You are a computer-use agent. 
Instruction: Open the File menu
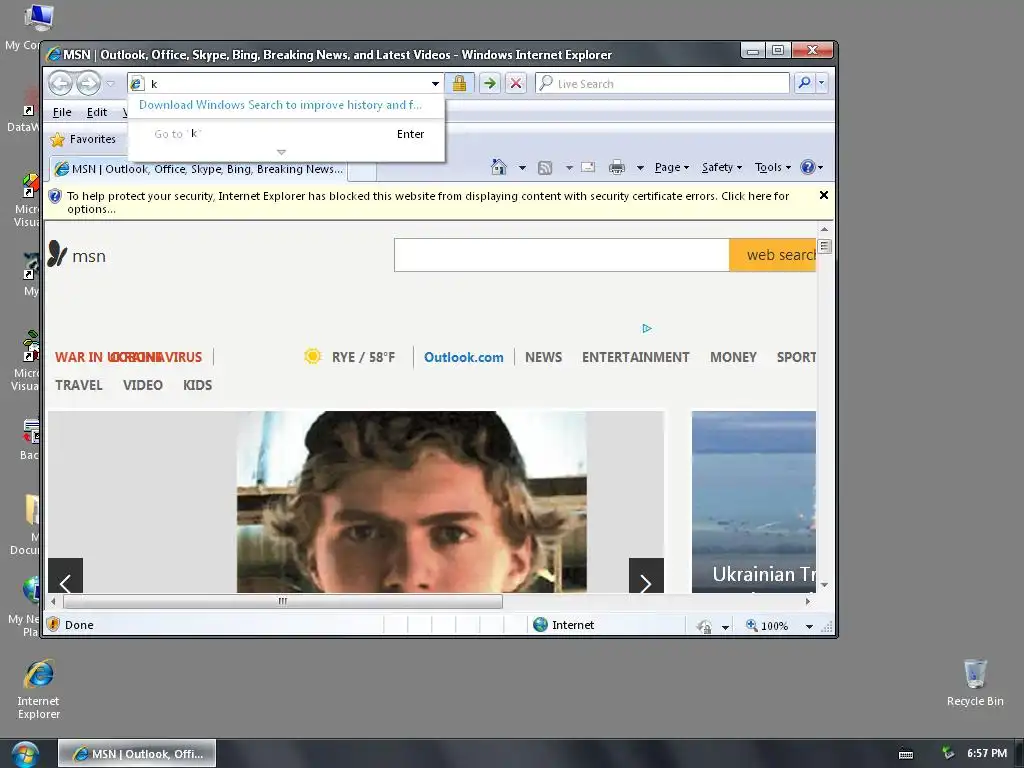point(62,112)
